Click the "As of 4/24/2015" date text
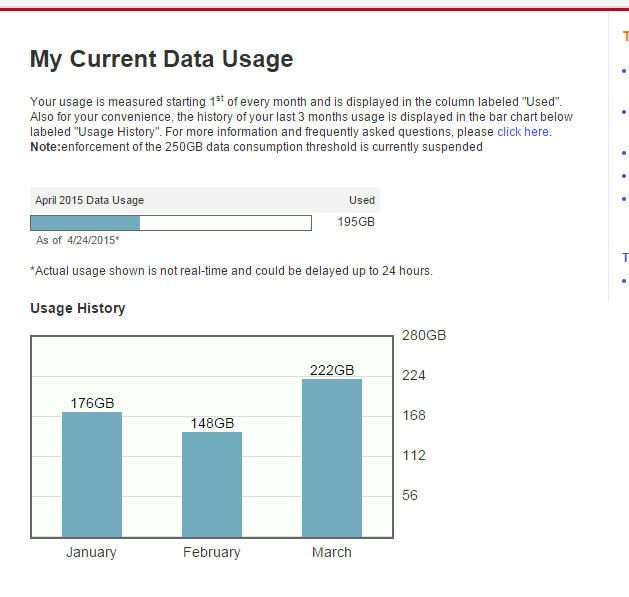This screenshot has width=629, height=597. point(78,240)
